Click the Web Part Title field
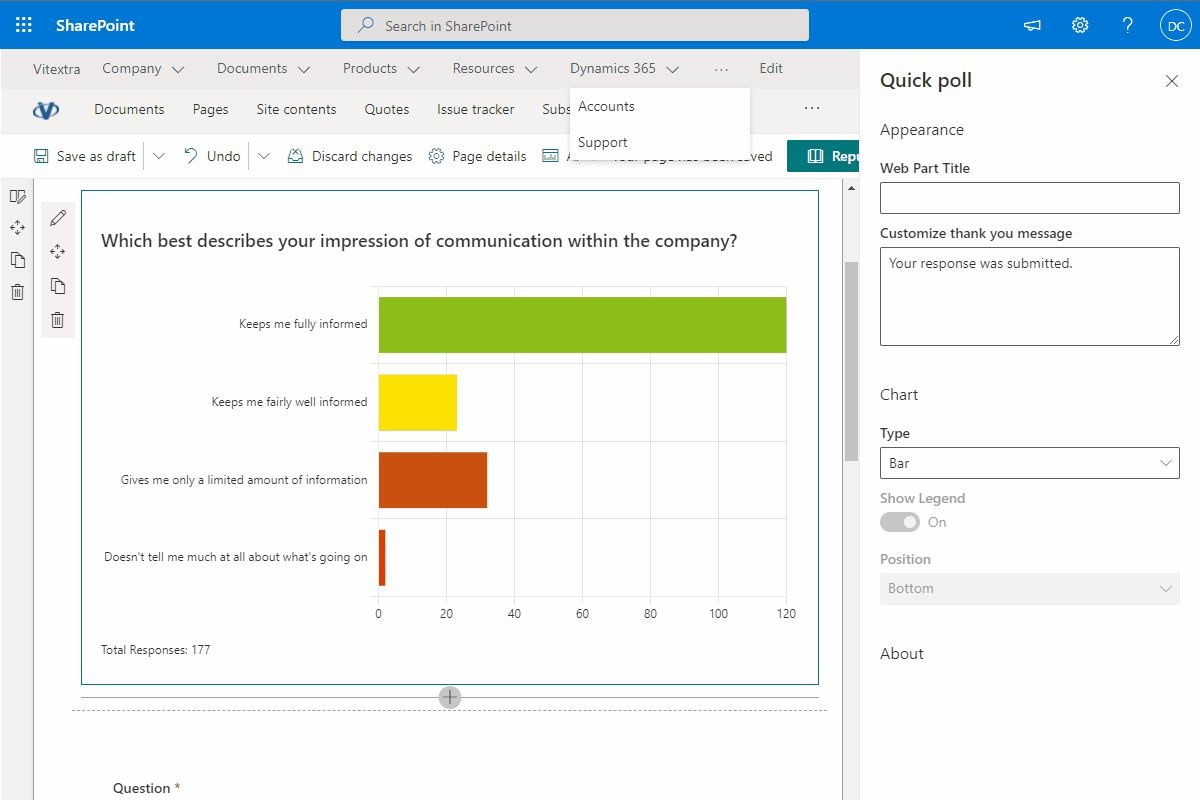 [x=1030, y=198]
